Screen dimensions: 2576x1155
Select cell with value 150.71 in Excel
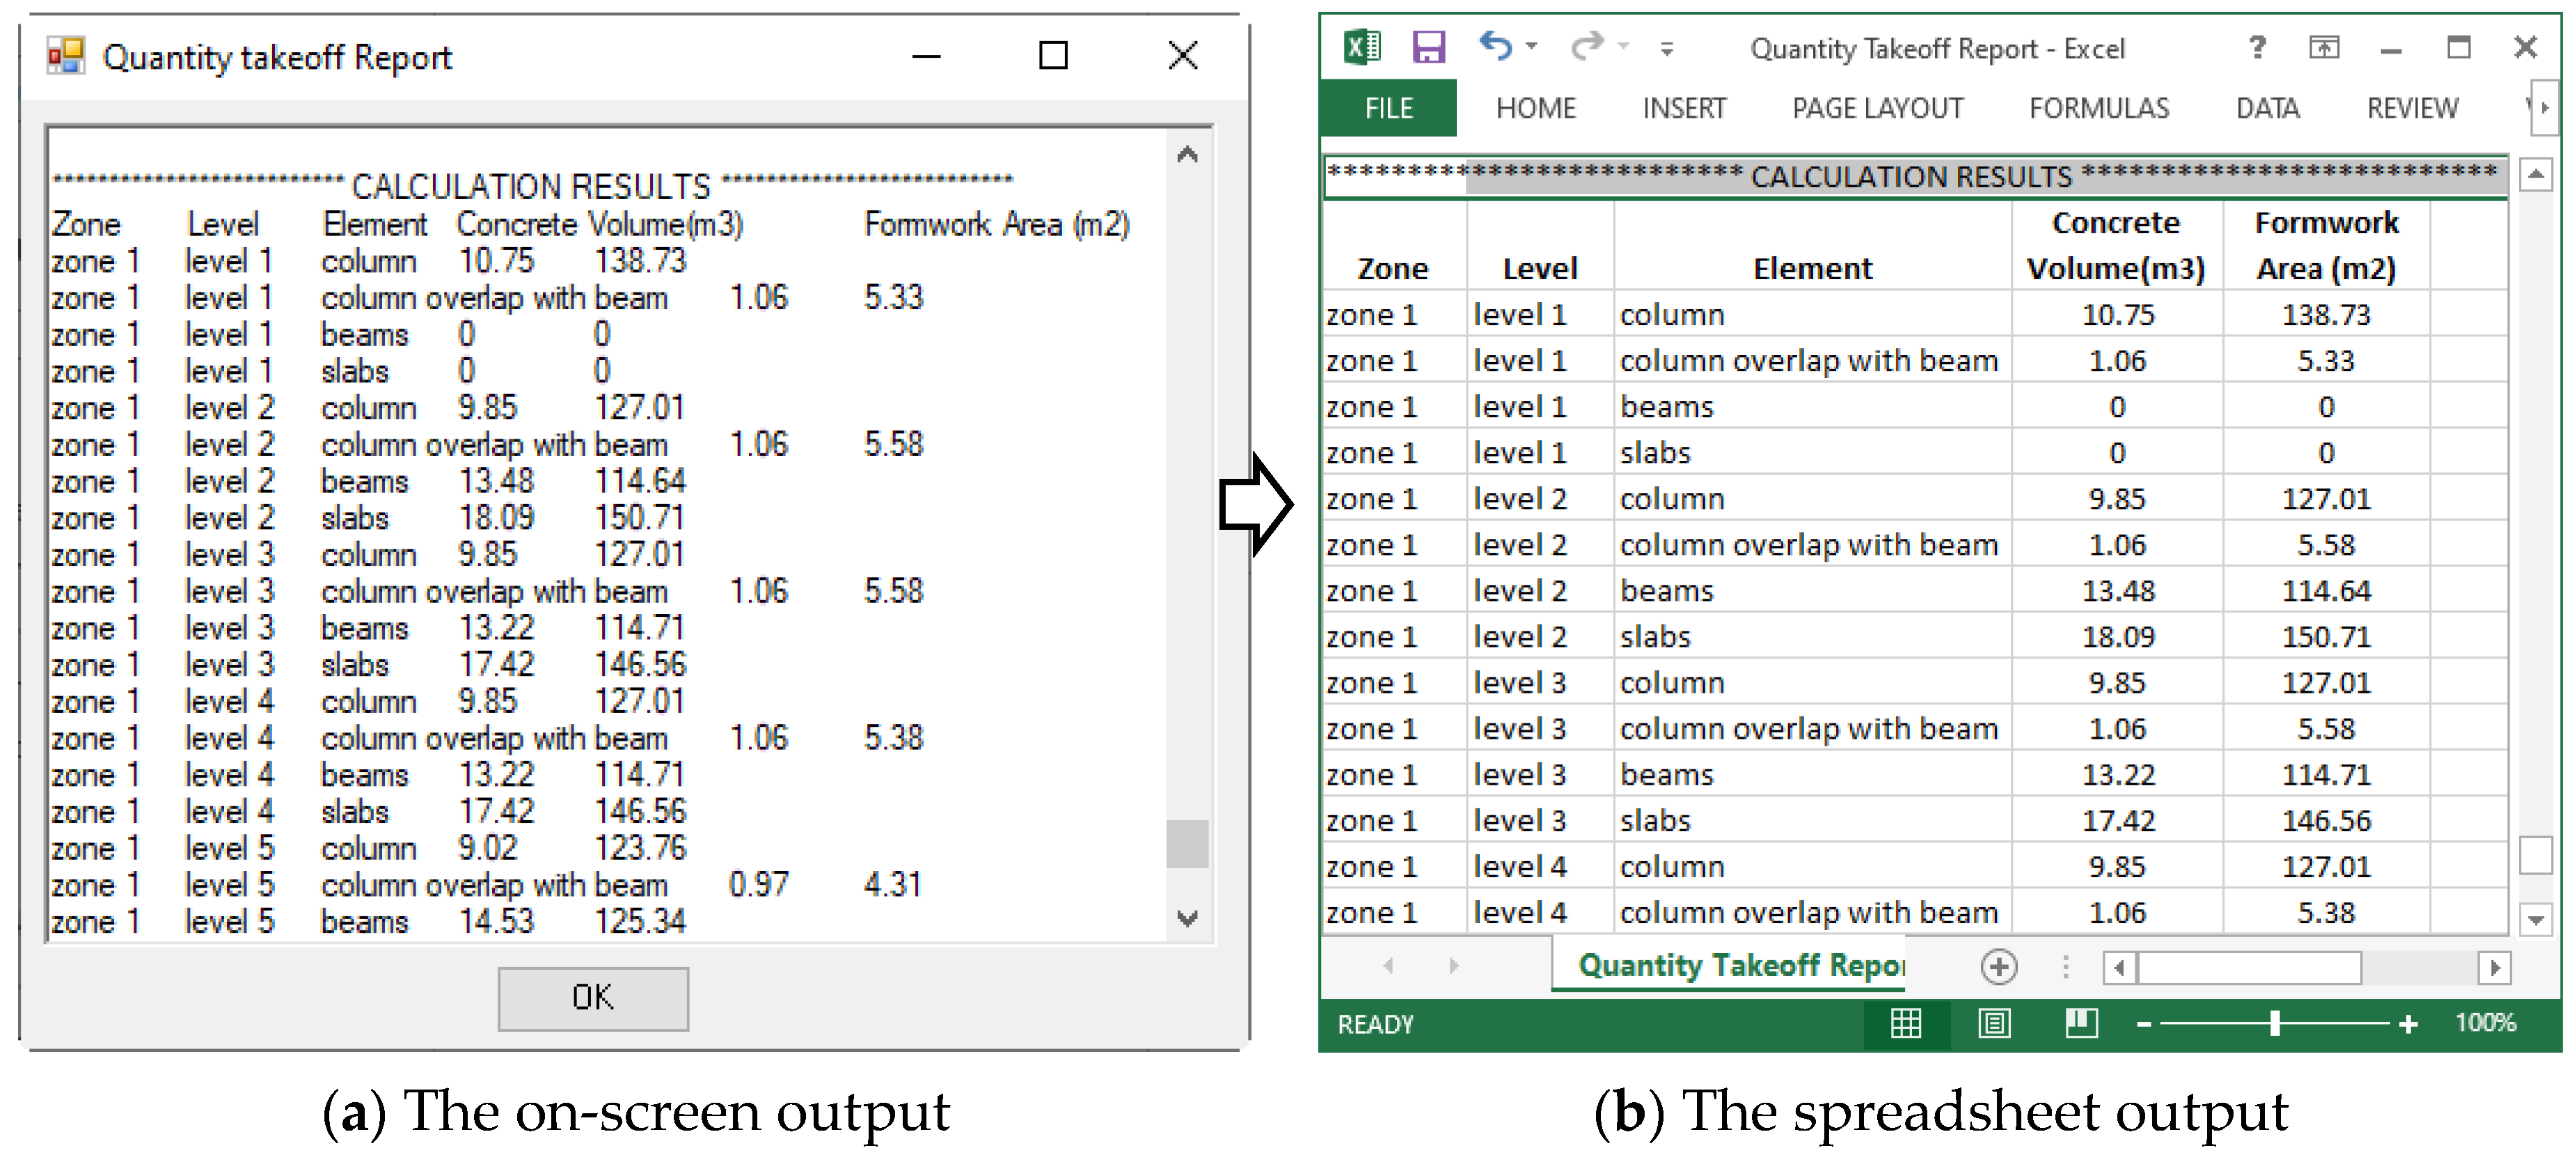(2326, 636)
